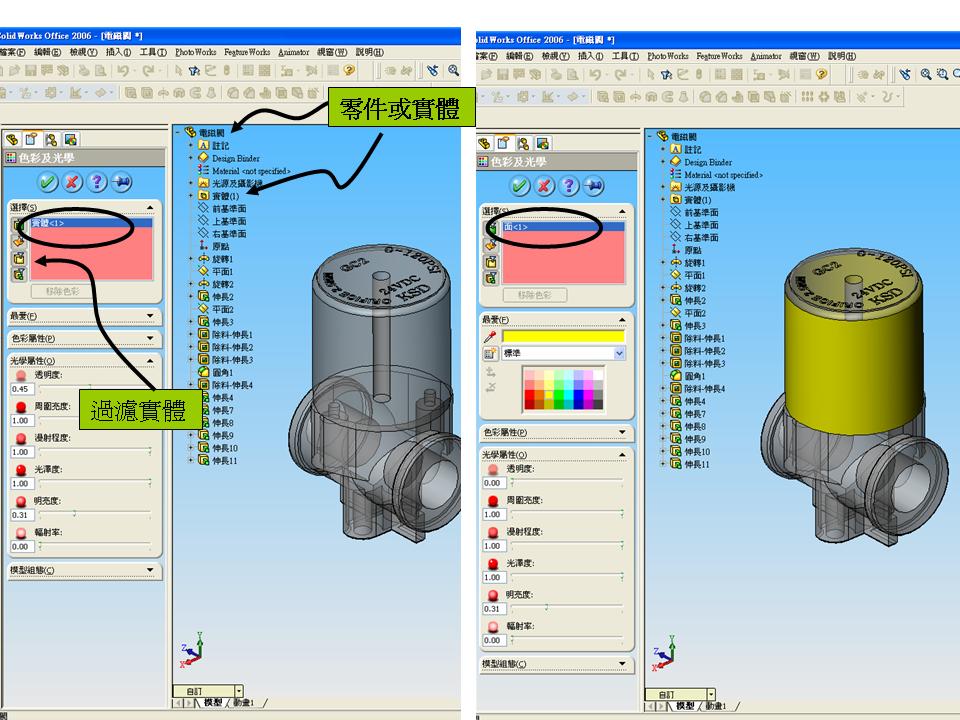Screen dimensions: 960x720
Task: Open PhotoWorks render manager tab icon in left window
Action: [x=70, y=140]
